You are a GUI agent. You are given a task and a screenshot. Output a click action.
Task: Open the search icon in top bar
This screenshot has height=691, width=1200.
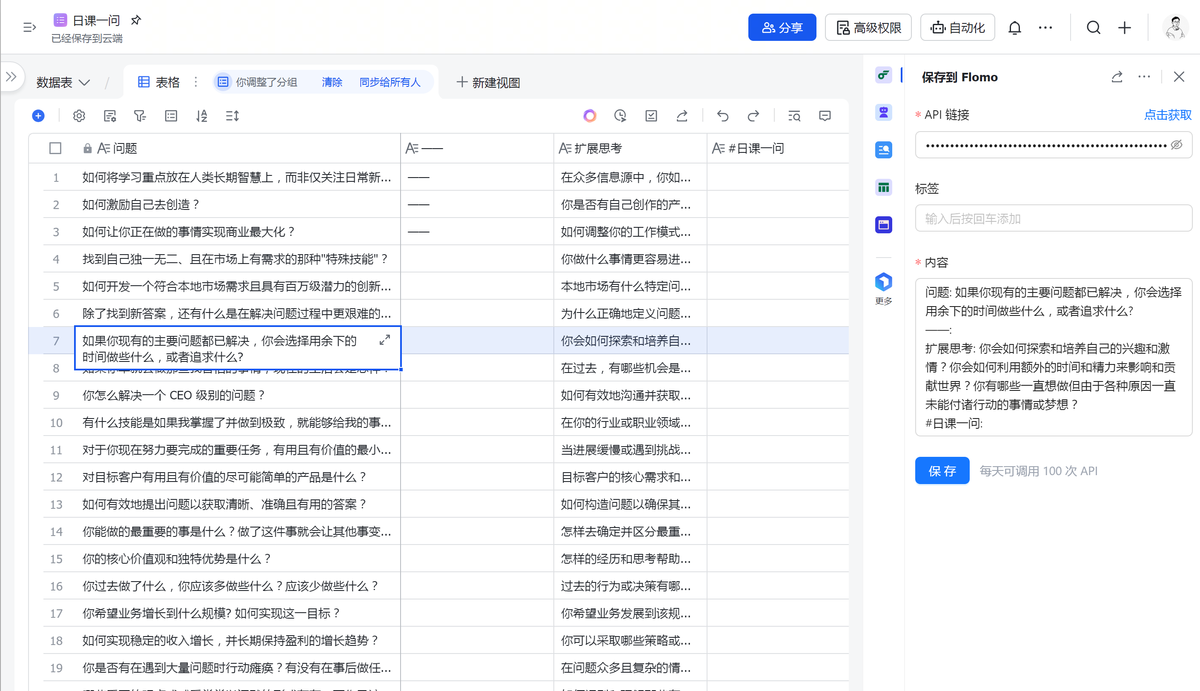(1094, 28)
